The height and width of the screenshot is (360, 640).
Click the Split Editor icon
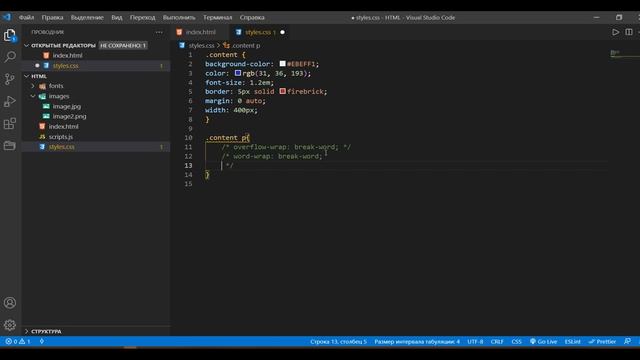629,32
